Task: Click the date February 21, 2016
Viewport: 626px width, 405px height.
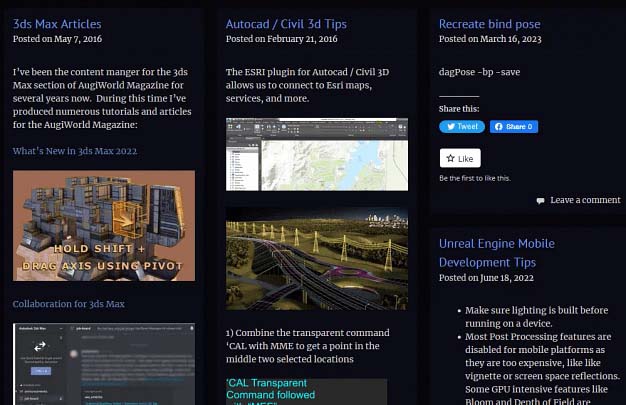Action: 302,39
